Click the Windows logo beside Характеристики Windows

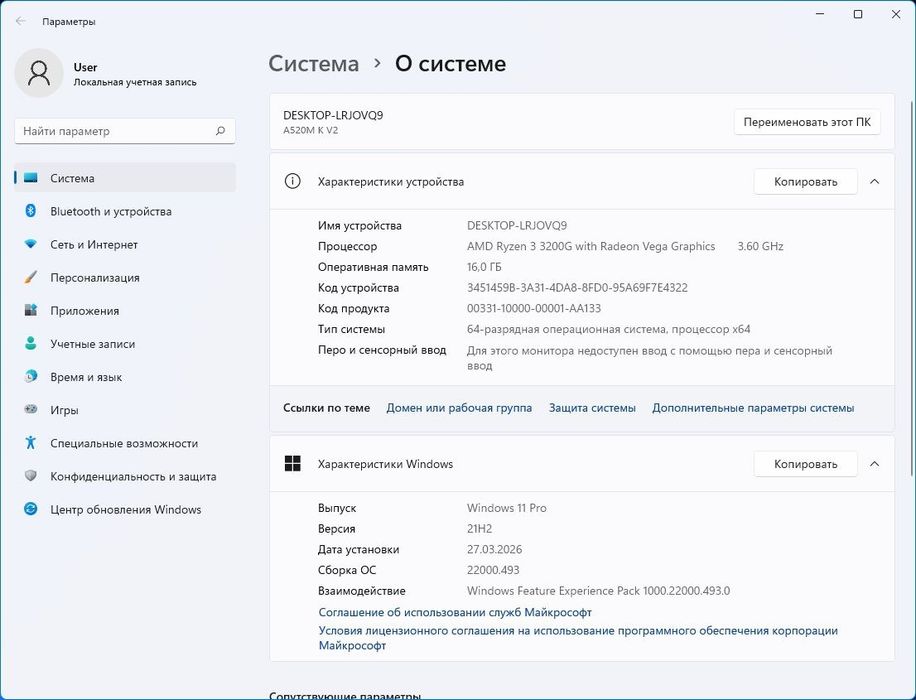pyautogui.click(x=293, y=464)
